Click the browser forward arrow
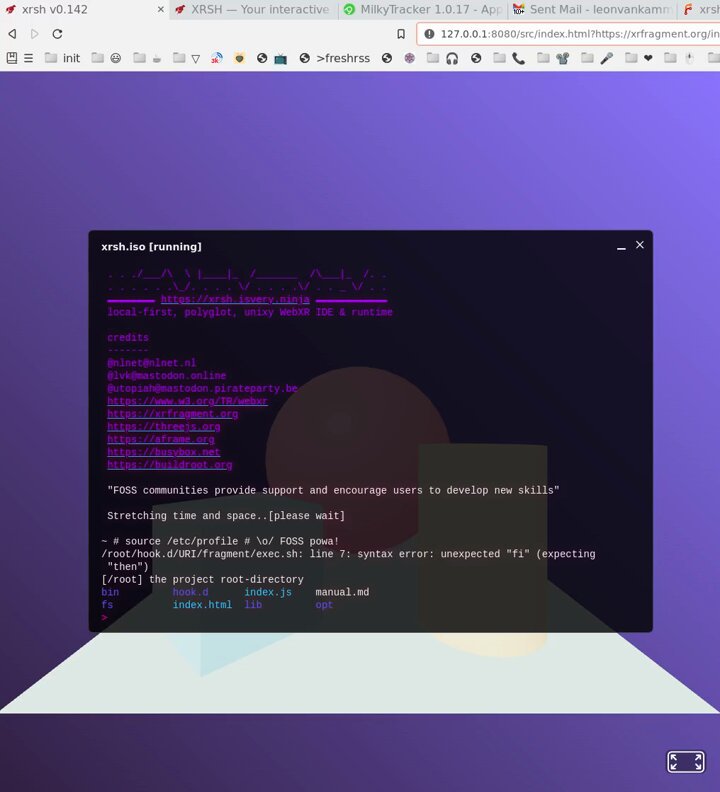The height and width of the screenshot is (792, 720). [35, 34]
